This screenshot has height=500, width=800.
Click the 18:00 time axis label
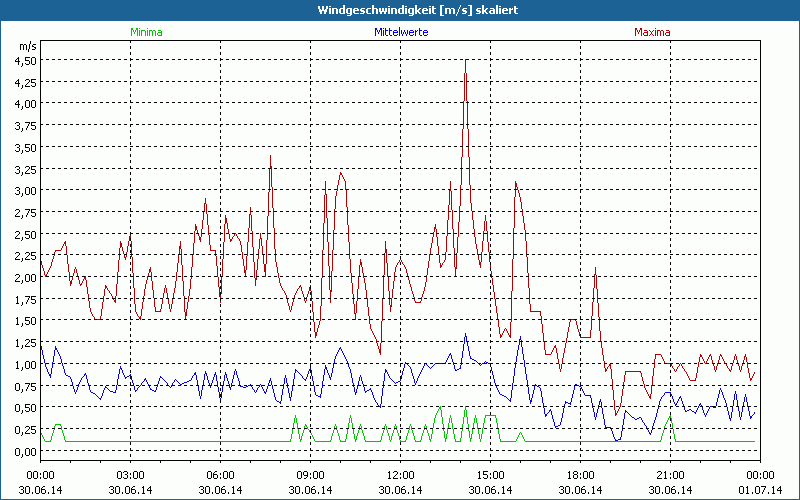click(x=580, y=475)
